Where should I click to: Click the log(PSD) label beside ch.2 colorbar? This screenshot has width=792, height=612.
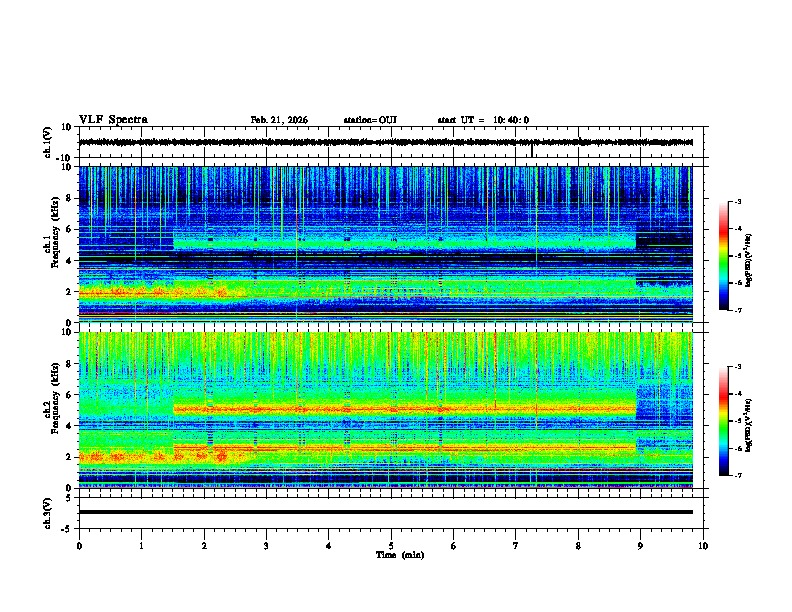click(x=750, y=425)
